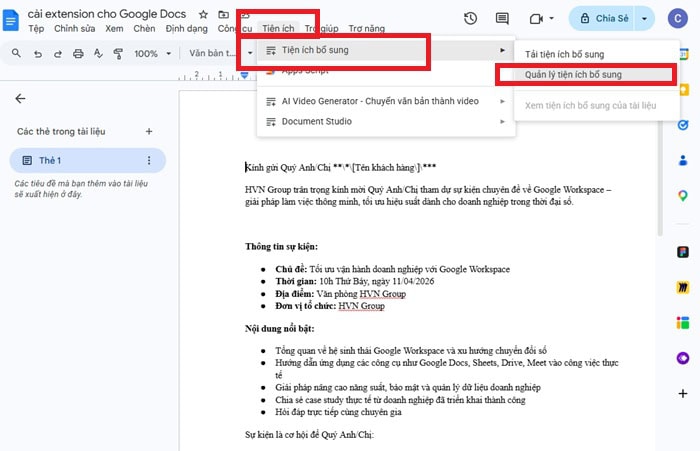This screenshot has width=700, height=451.
Task: Open Google Tasks in side panel
Action: coord(683,126)
